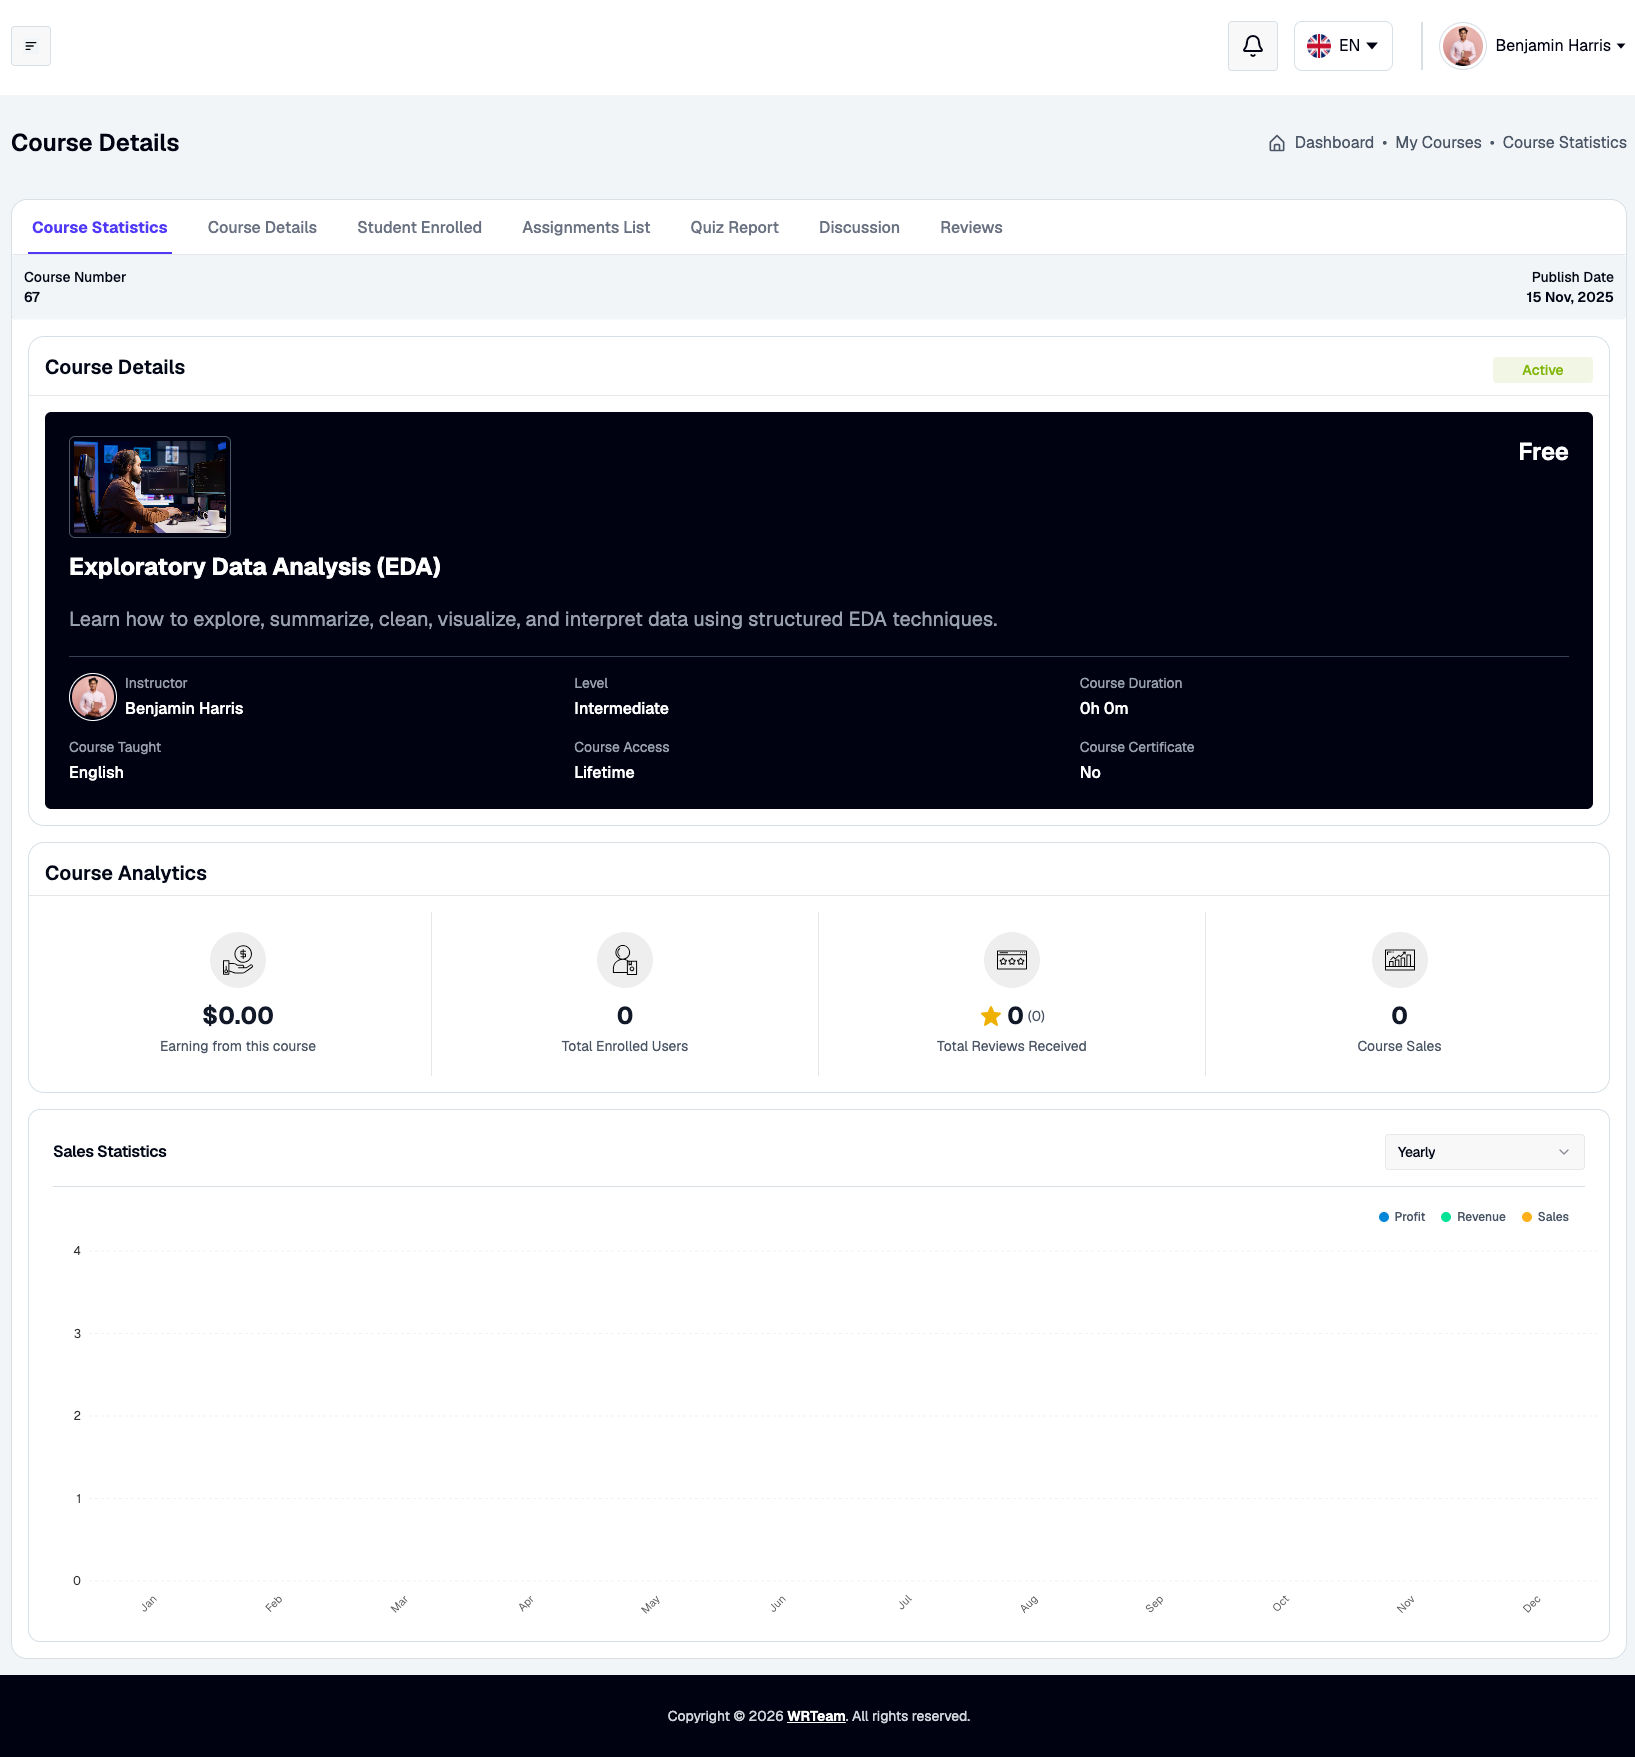
Task: Click the reviews rating card icon
Action: click(1012, 960)
